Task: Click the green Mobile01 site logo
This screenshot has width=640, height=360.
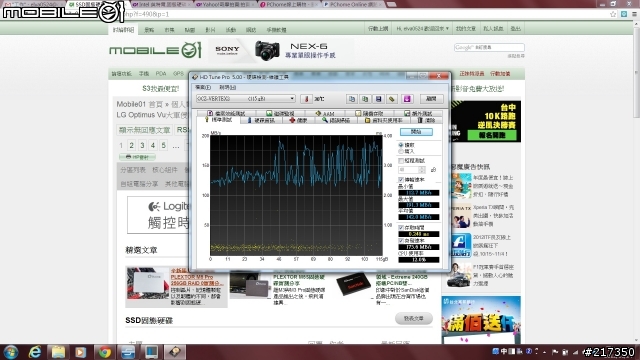Action: tap(156, 51)
